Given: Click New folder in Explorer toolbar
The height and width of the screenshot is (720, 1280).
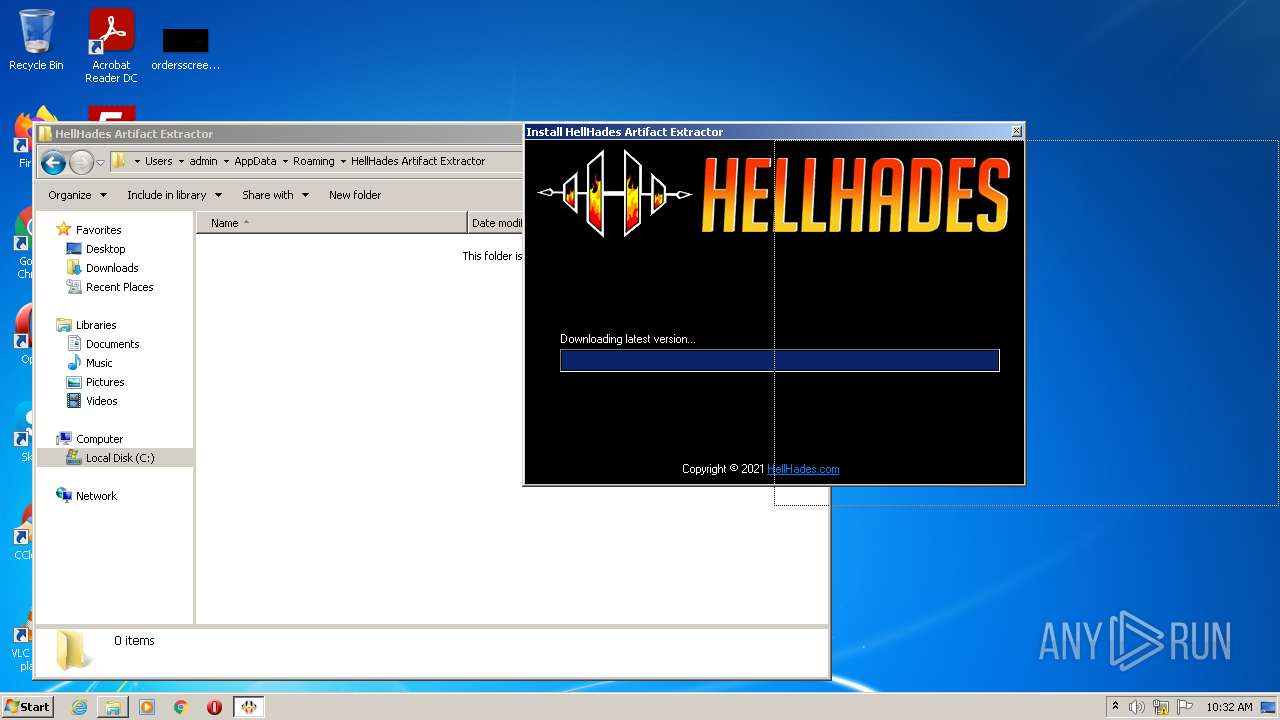Looking at the screenshot, I should click(x=355, y=195).
